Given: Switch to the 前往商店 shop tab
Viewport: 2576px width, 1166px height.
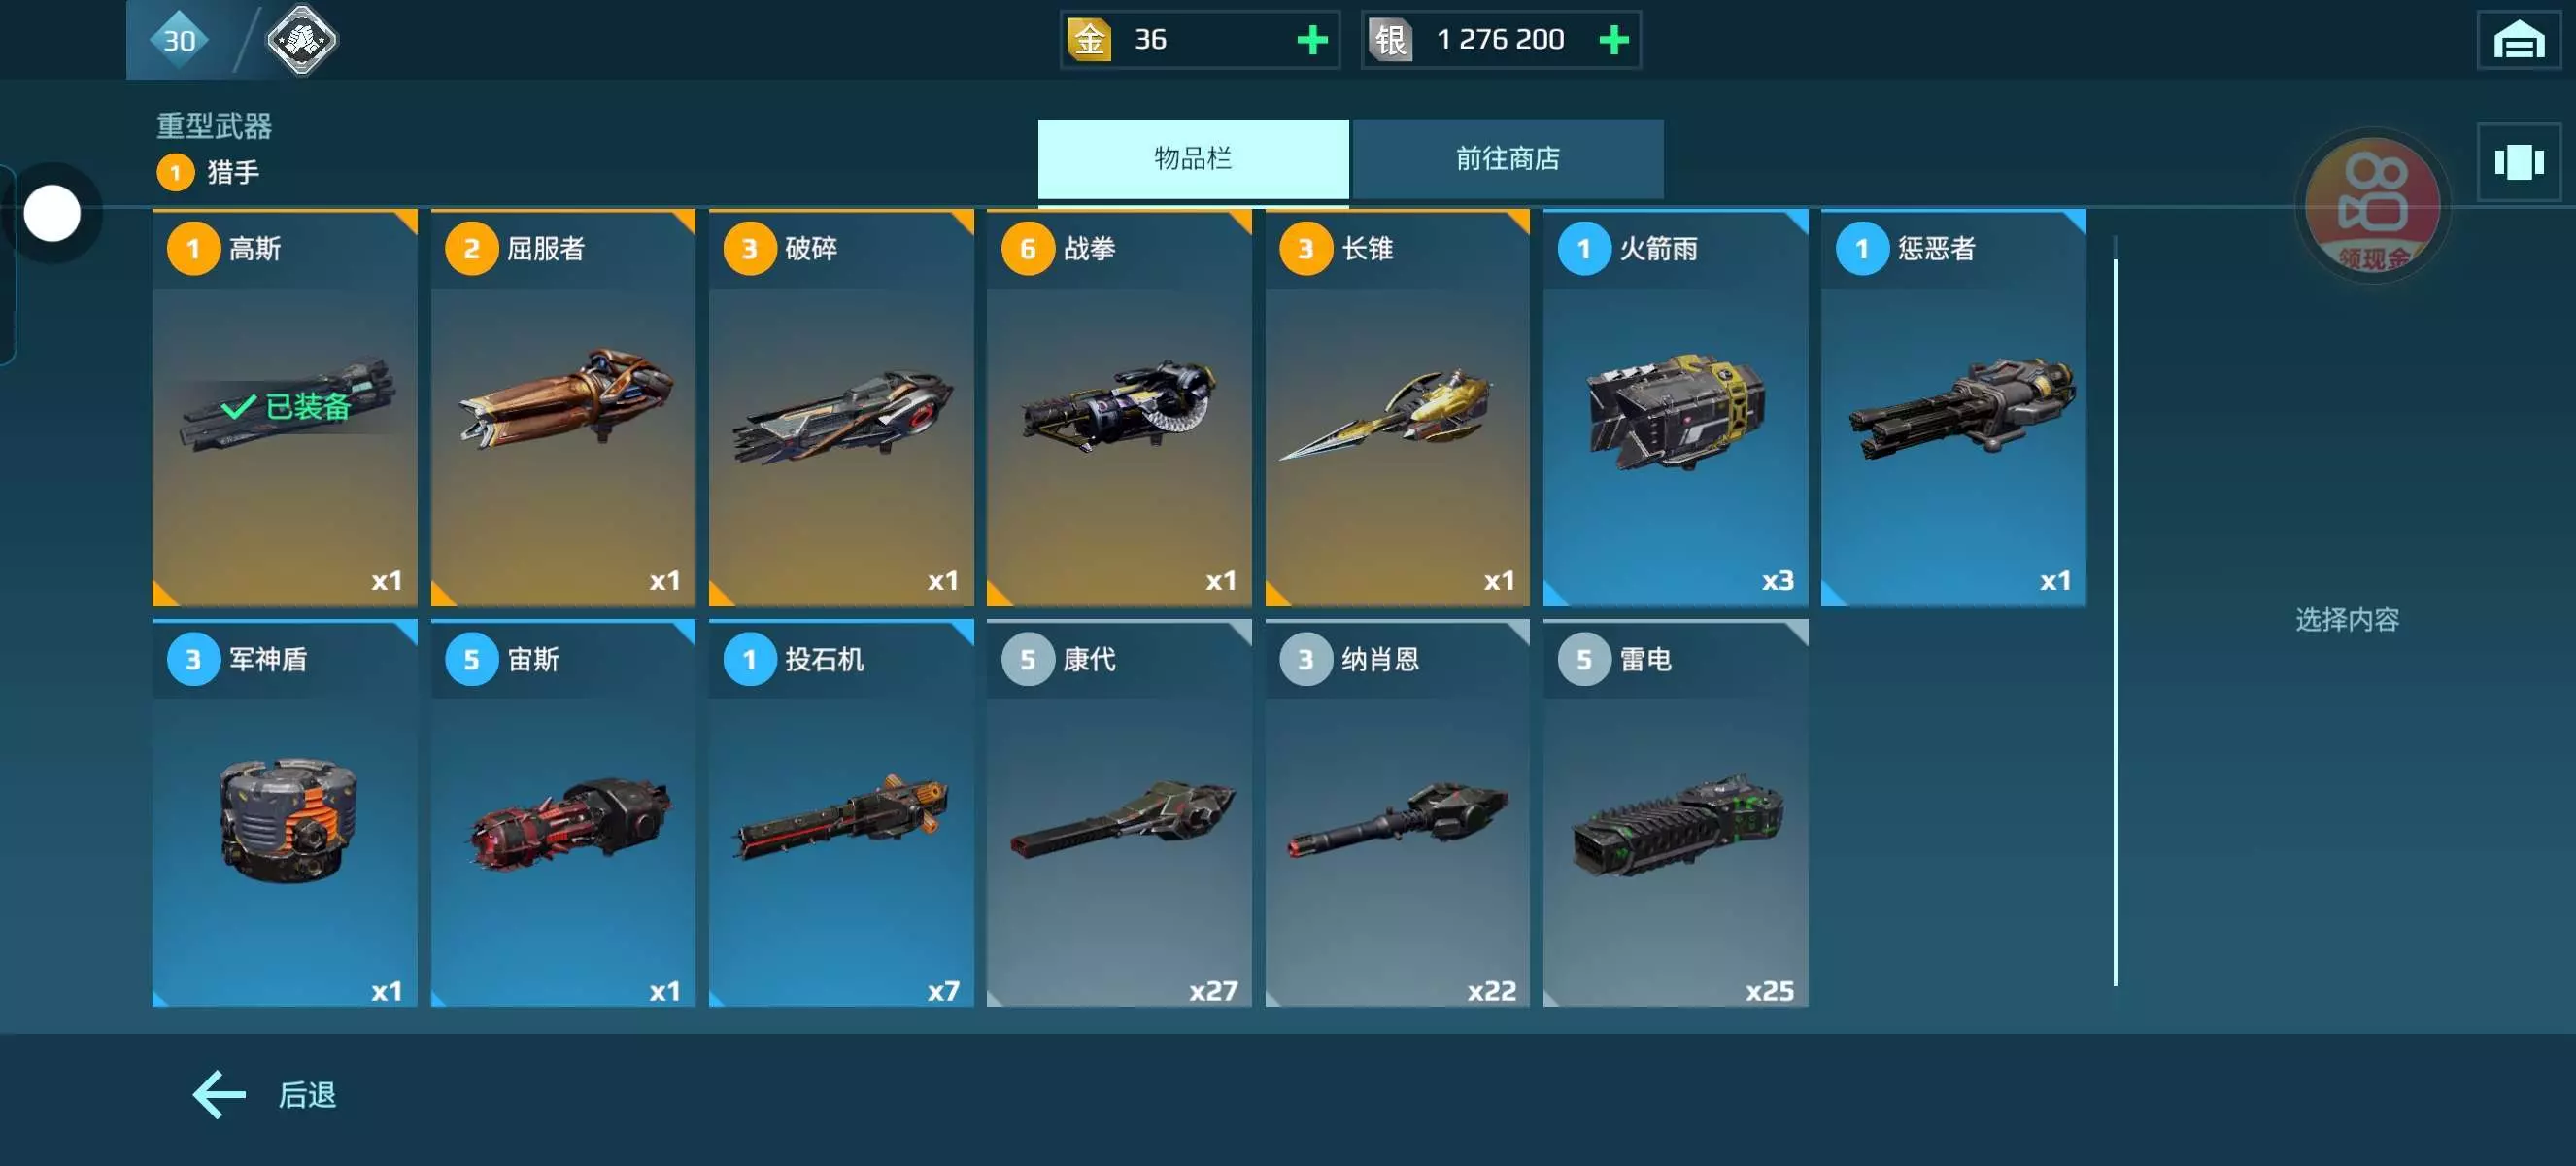Looking at the screenshot, I should [x=1507, y=158].
